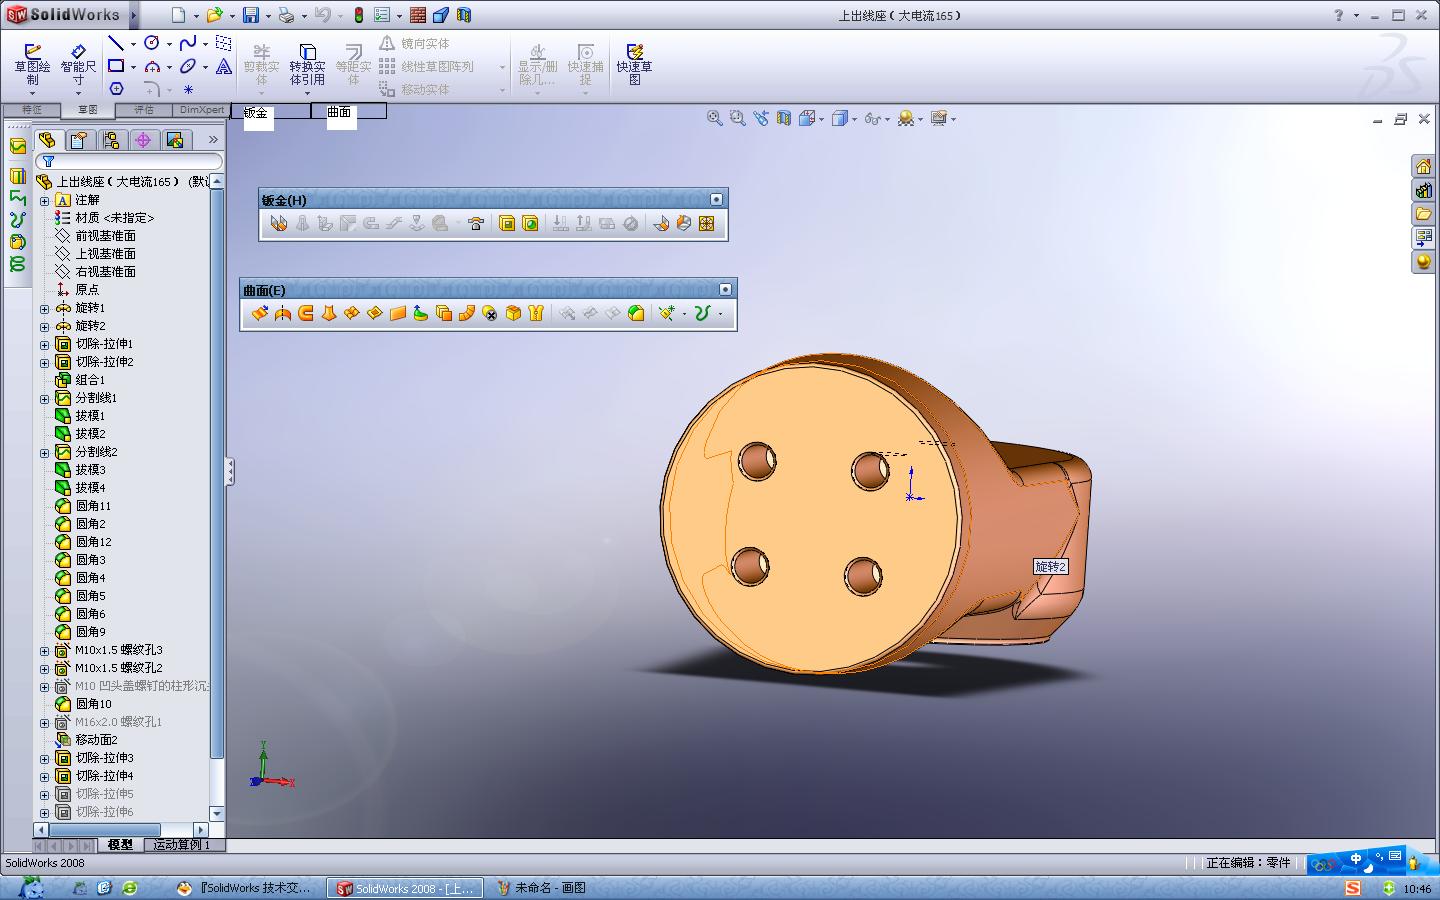The image size is (1440, 900).
Task: Open the Display Style dropdown arrow
Action: (x=855, y=119)
